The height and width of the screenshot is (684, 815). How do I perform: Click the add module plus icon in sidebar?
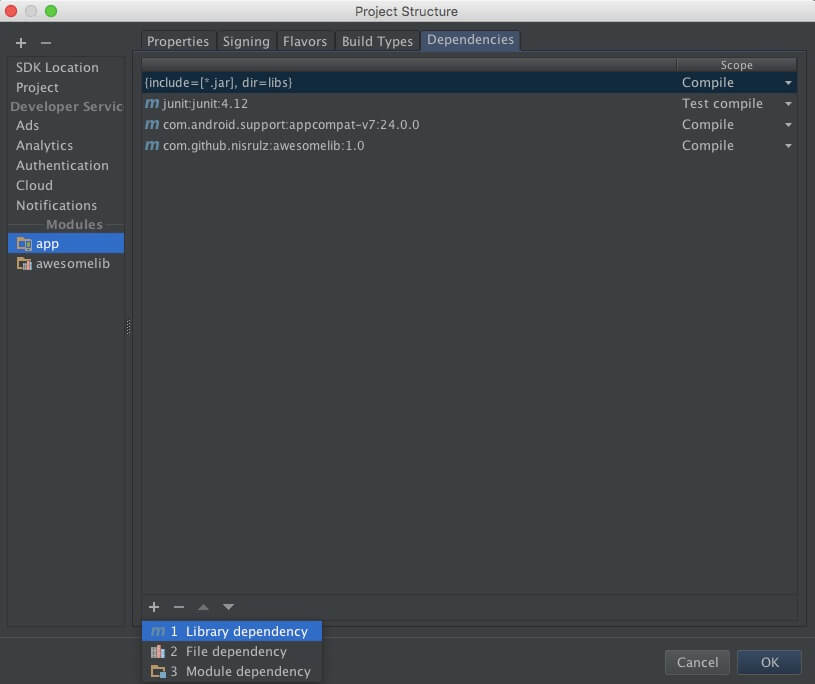21,43
